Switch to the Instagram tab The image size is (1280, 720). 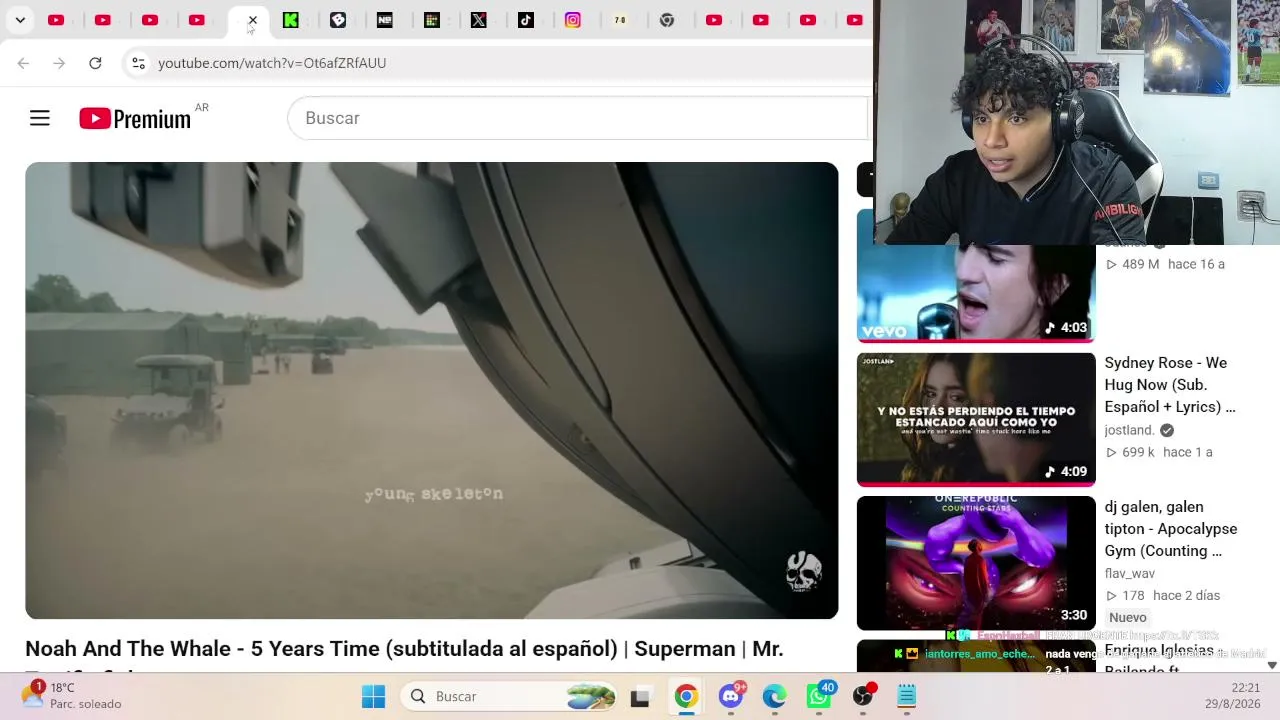click(x=573, y=20)
